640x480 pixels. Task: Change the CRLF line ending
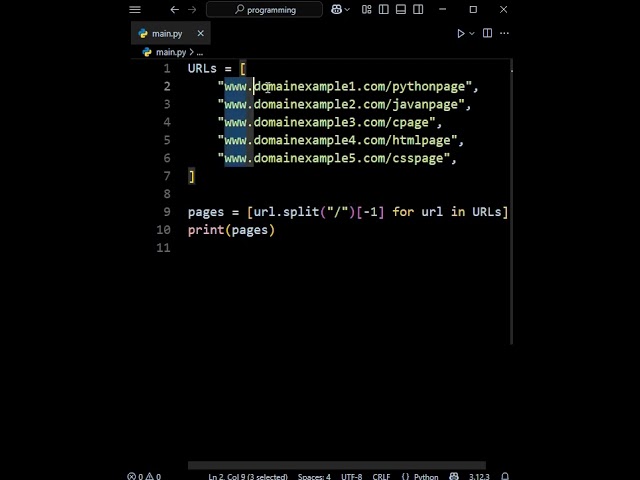click(x=381, y=476)
